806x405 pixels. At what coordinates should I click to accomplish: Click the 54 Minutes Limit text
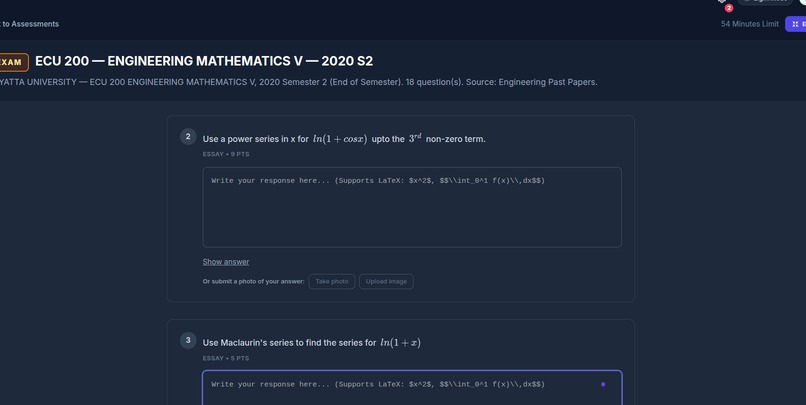pyautogui.click(x=749, y=24)
